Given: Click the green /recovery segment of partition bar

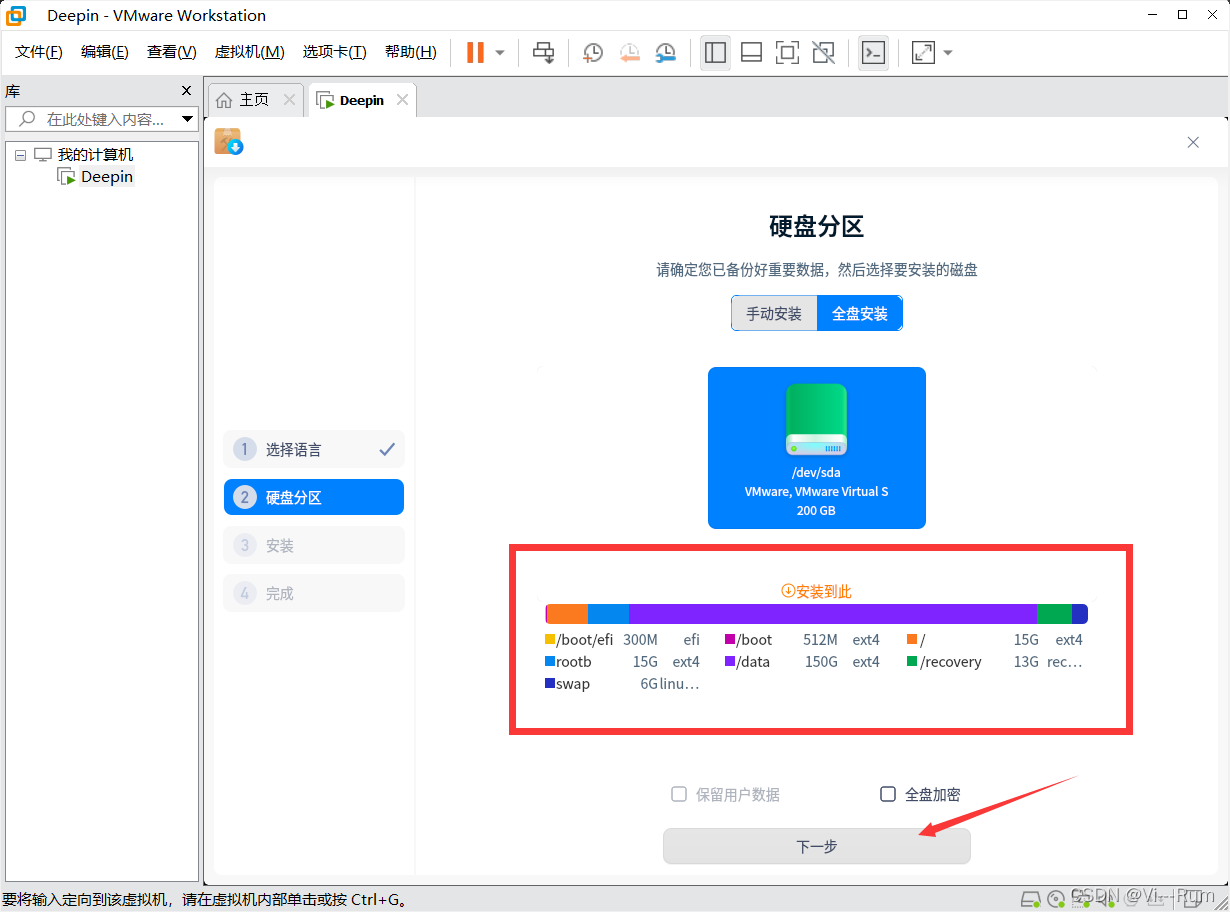Looking at the screenshot, I should 1055,614.
